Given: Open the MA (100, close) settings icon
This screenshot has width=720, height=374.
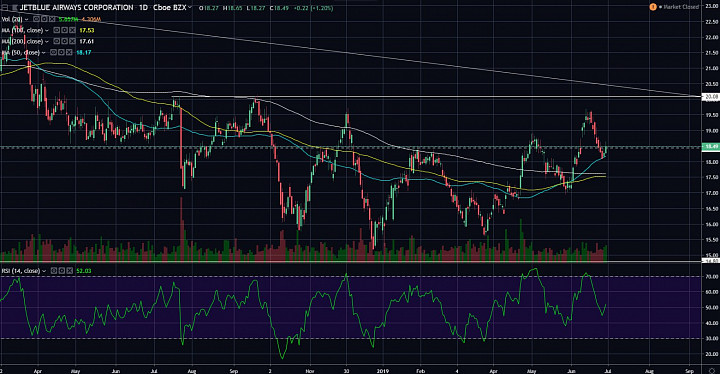Looking at the screenshot, I should click(x=64, y=30).
